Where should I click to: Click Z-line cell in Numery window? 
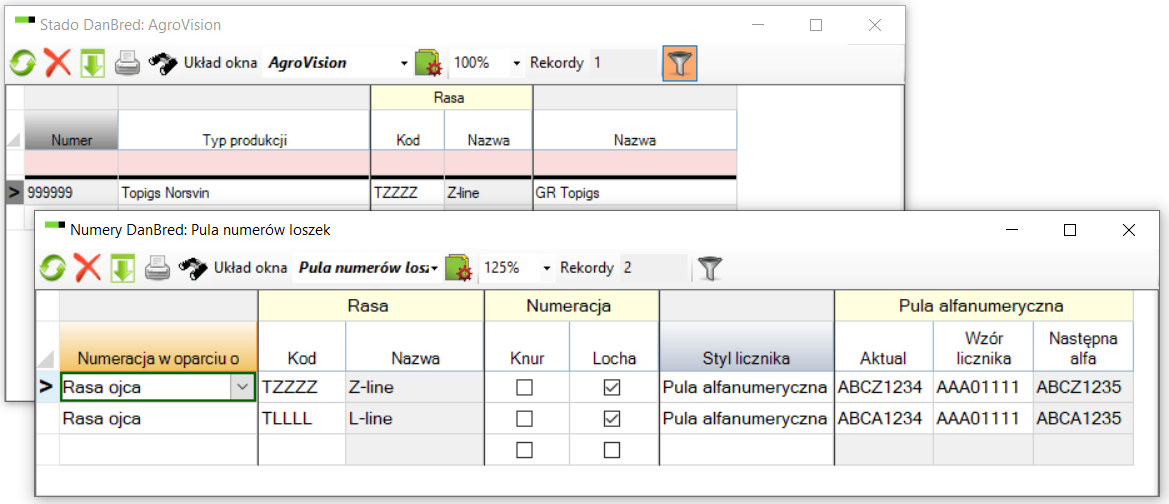click(415, 387)
